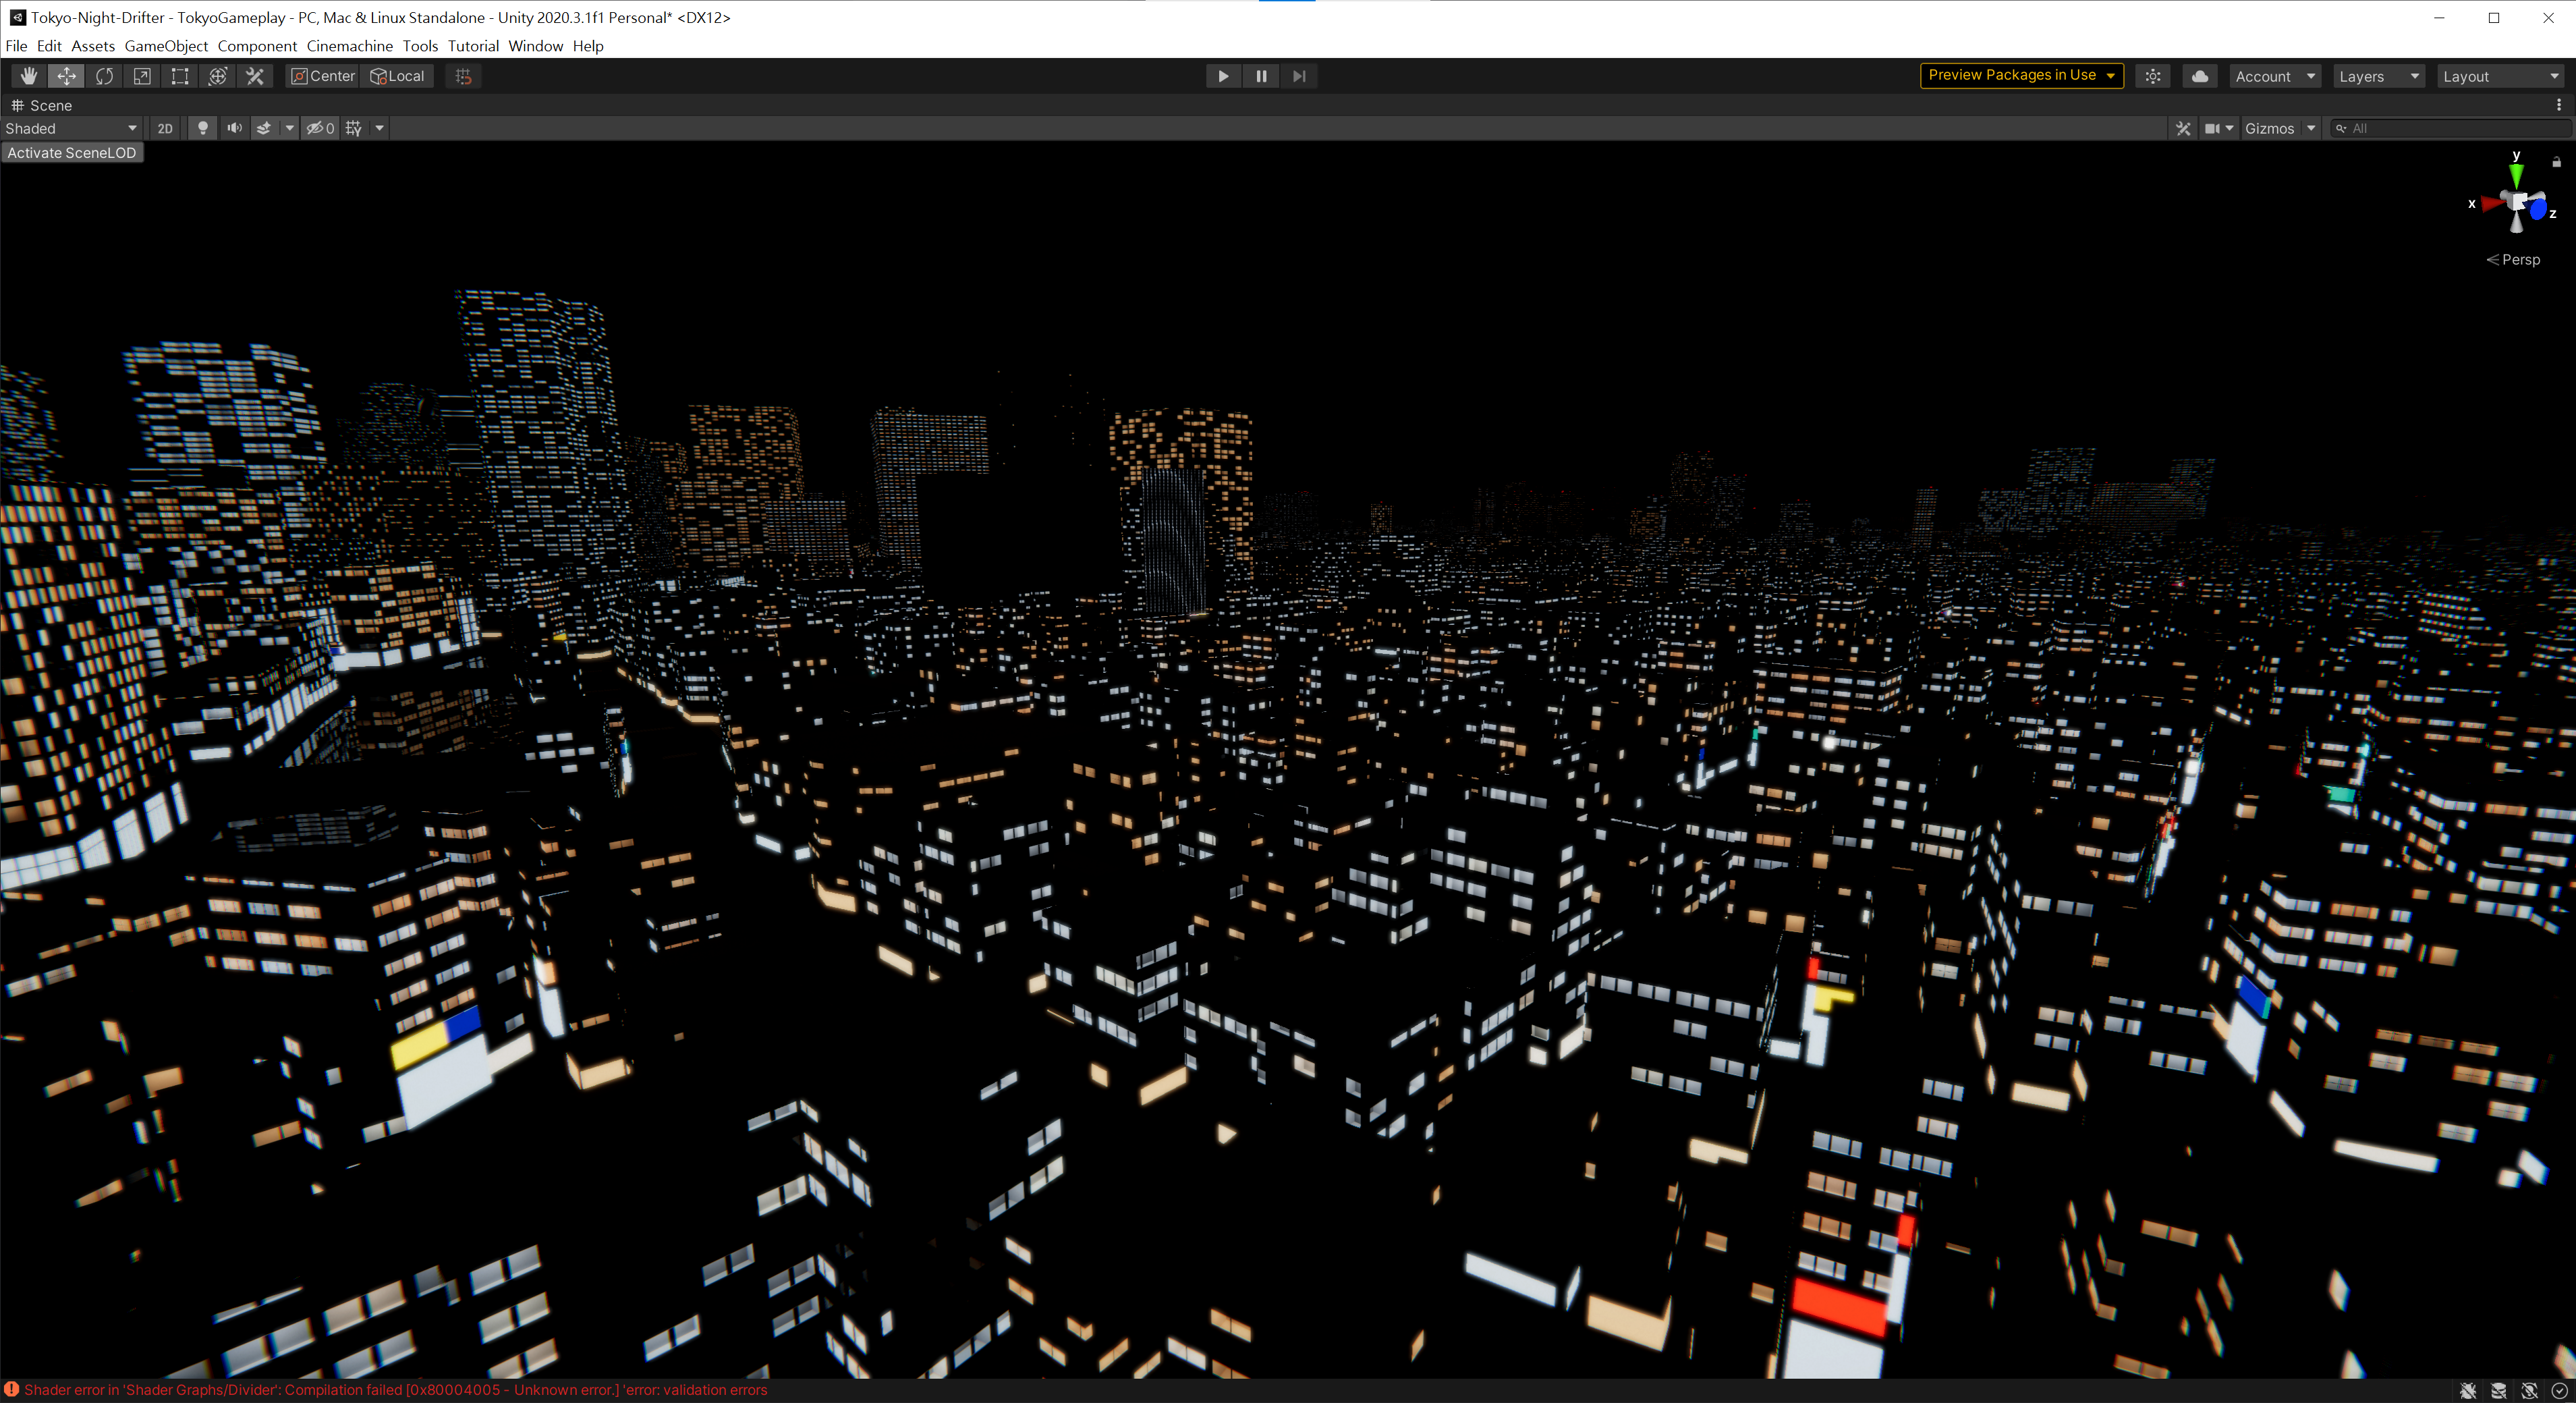The width and height of the screenshot is (2576, 1403).
Task: Open the Scene view component tools icon
Action: [2183, 128]
